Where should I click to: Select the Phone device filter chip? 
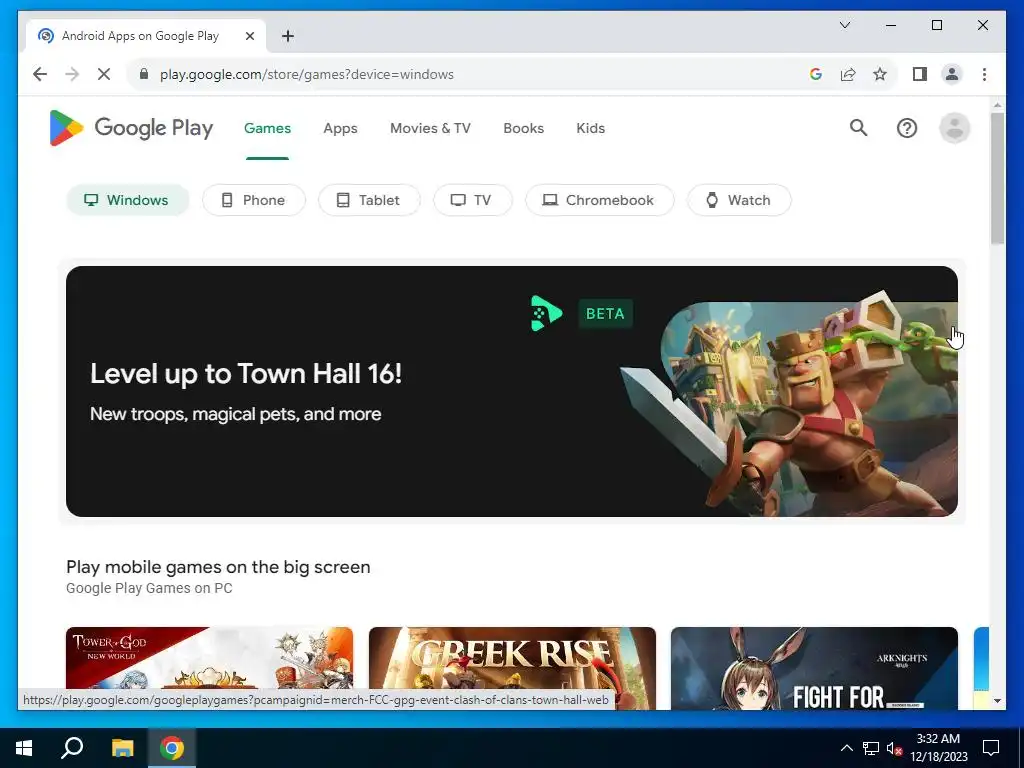(x=253, y=200)
